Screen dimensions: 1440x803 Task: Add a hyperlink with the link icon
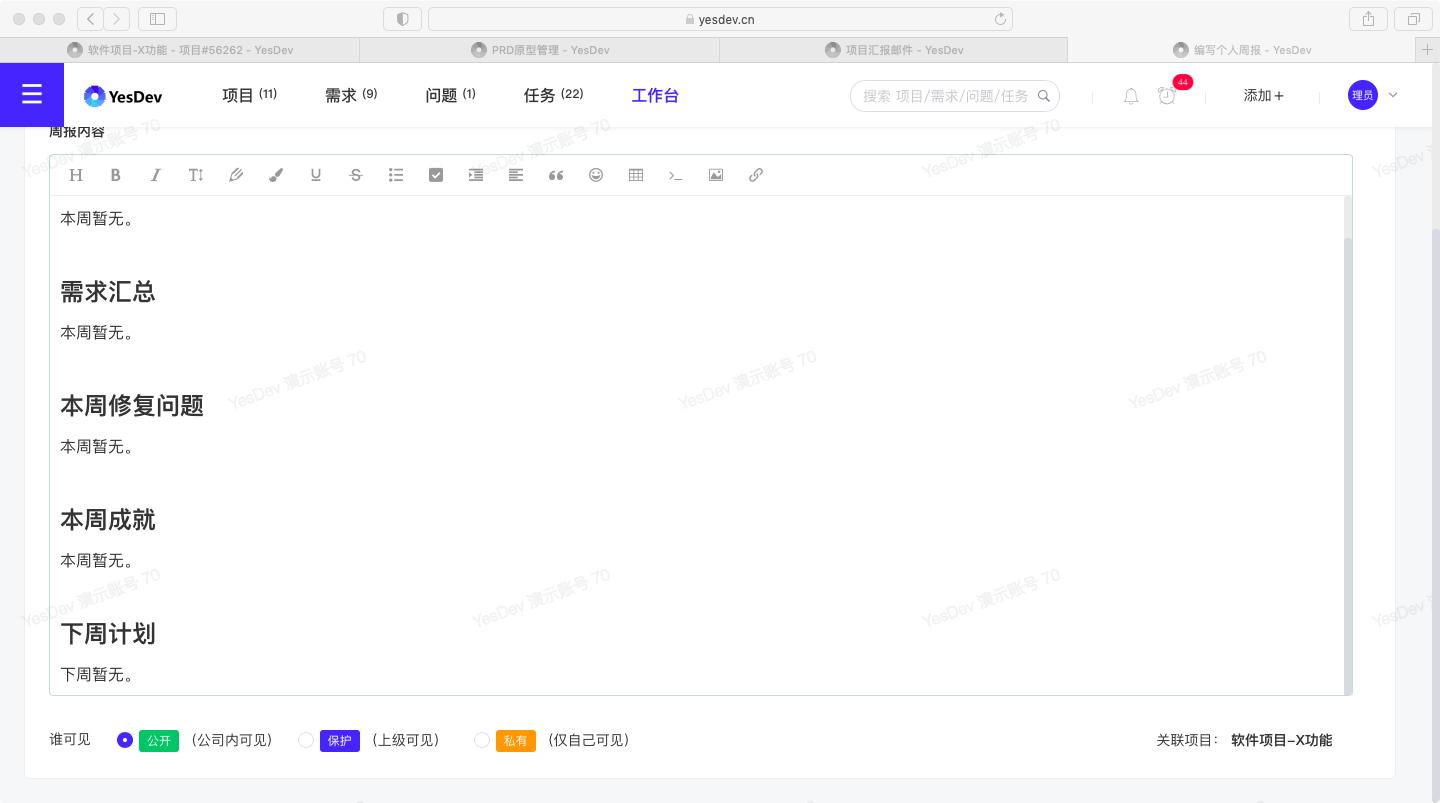click(756, 175)
